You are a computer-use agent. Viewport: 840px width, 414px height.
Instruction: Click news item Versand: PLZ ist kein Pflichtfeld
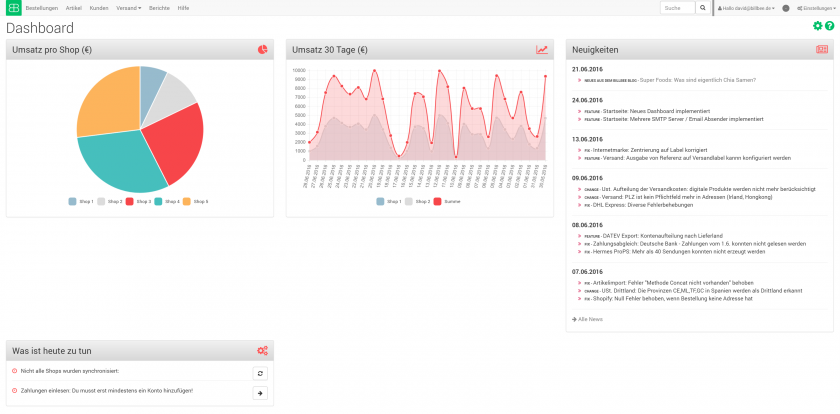point(687,197)
